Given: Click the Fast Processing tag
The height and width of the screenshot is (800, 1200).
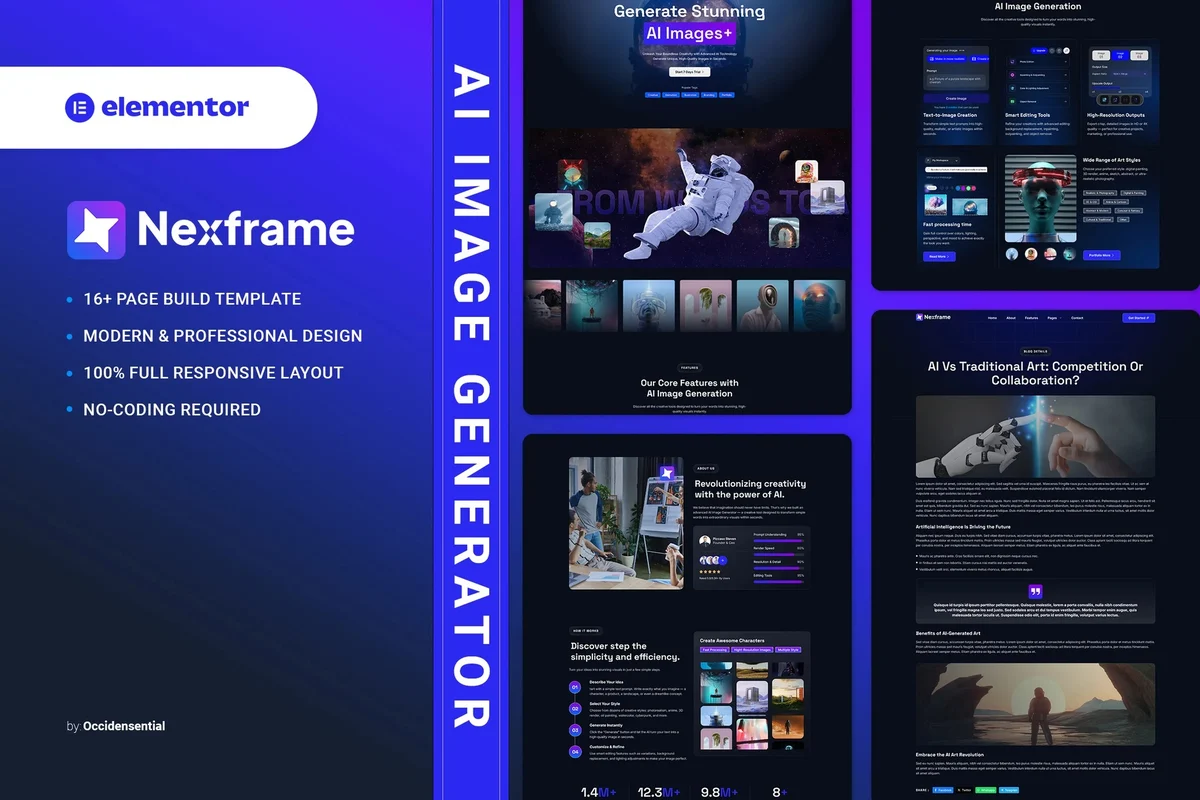Looking at the screenshot, I should coord(715,650).
